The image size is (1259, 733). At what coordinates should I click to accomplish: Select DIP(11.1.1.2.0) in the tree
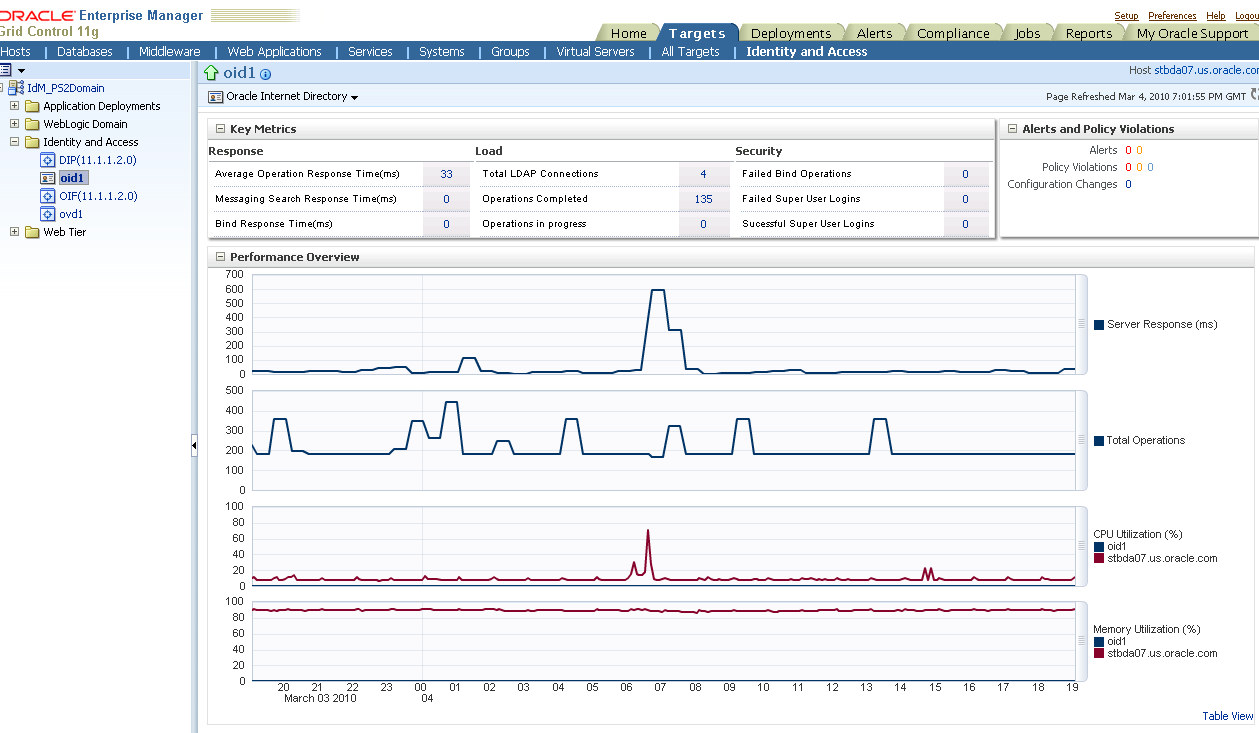pyautogui.click(x=98, y=160)
